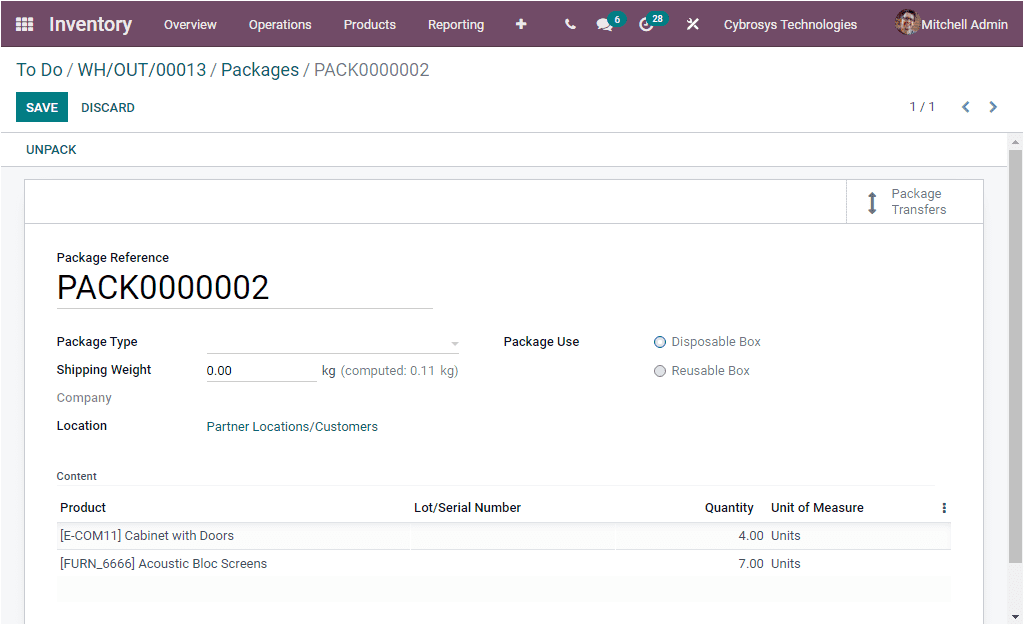Go to previous record with left chevron

(965, 106)
